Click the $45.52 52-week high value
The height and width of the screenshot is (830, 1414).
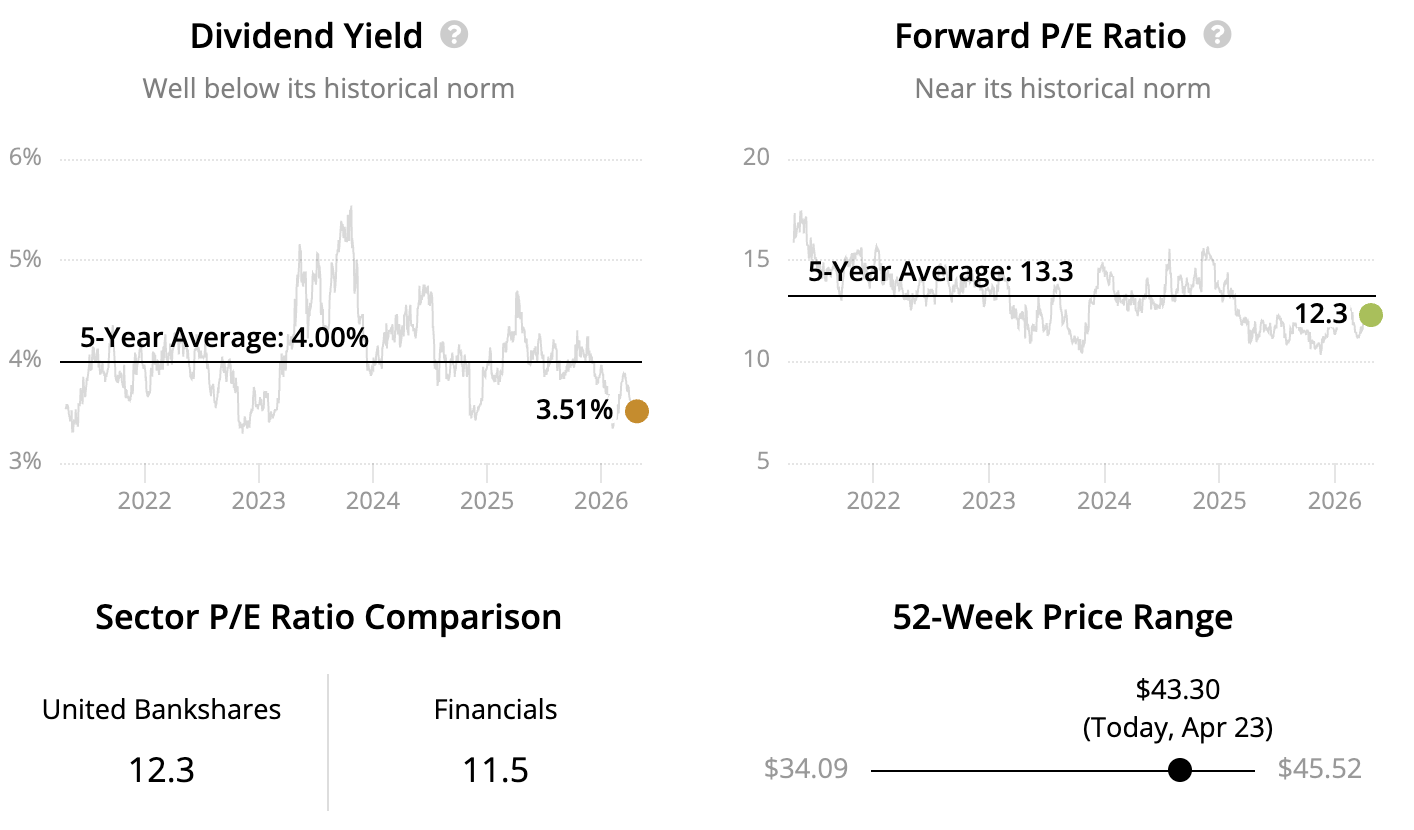click(1320, 769)
